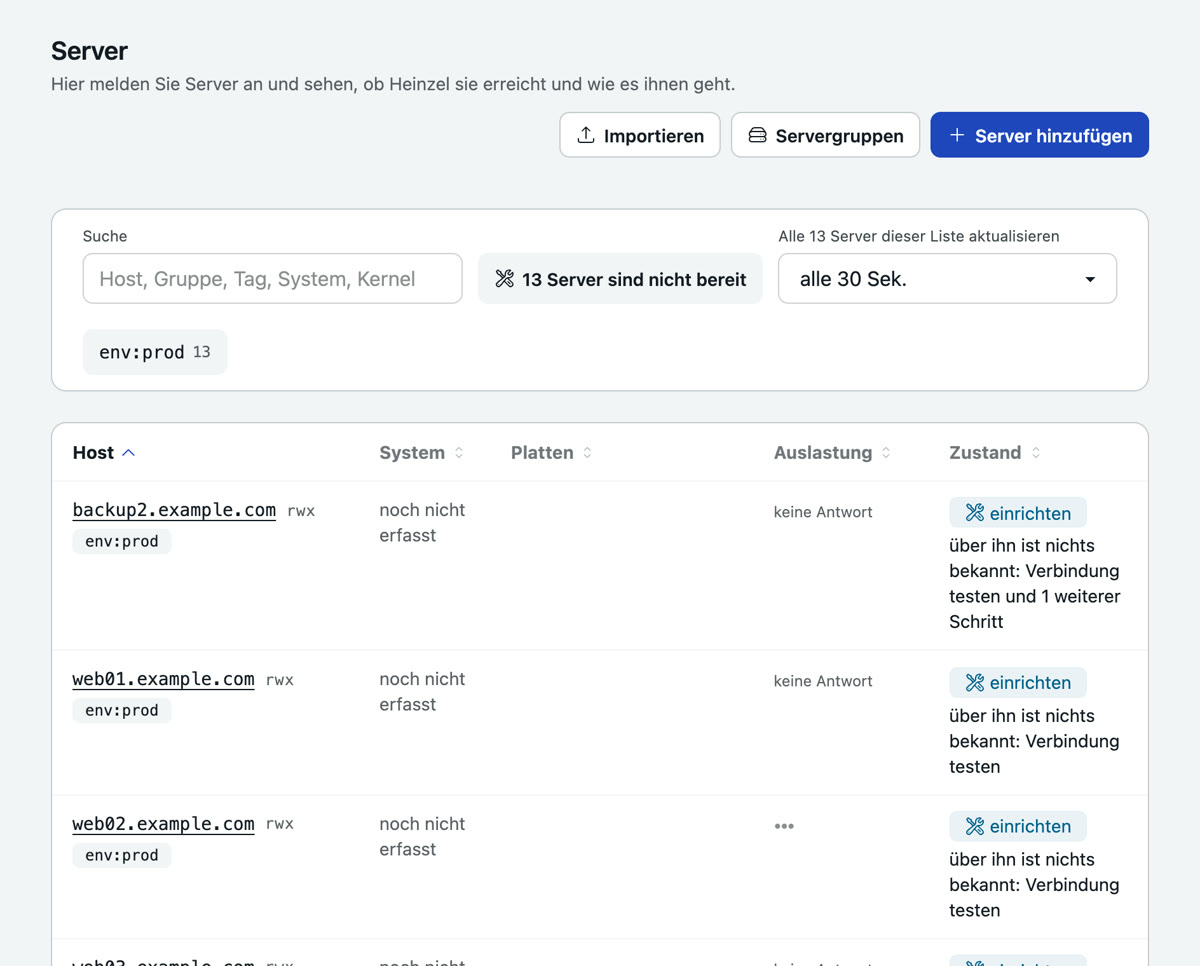The width and height of the screenshot is (1200, 966).
Task: Click tools icon in web02 einrichten button
Action: [x=975, y=826]
